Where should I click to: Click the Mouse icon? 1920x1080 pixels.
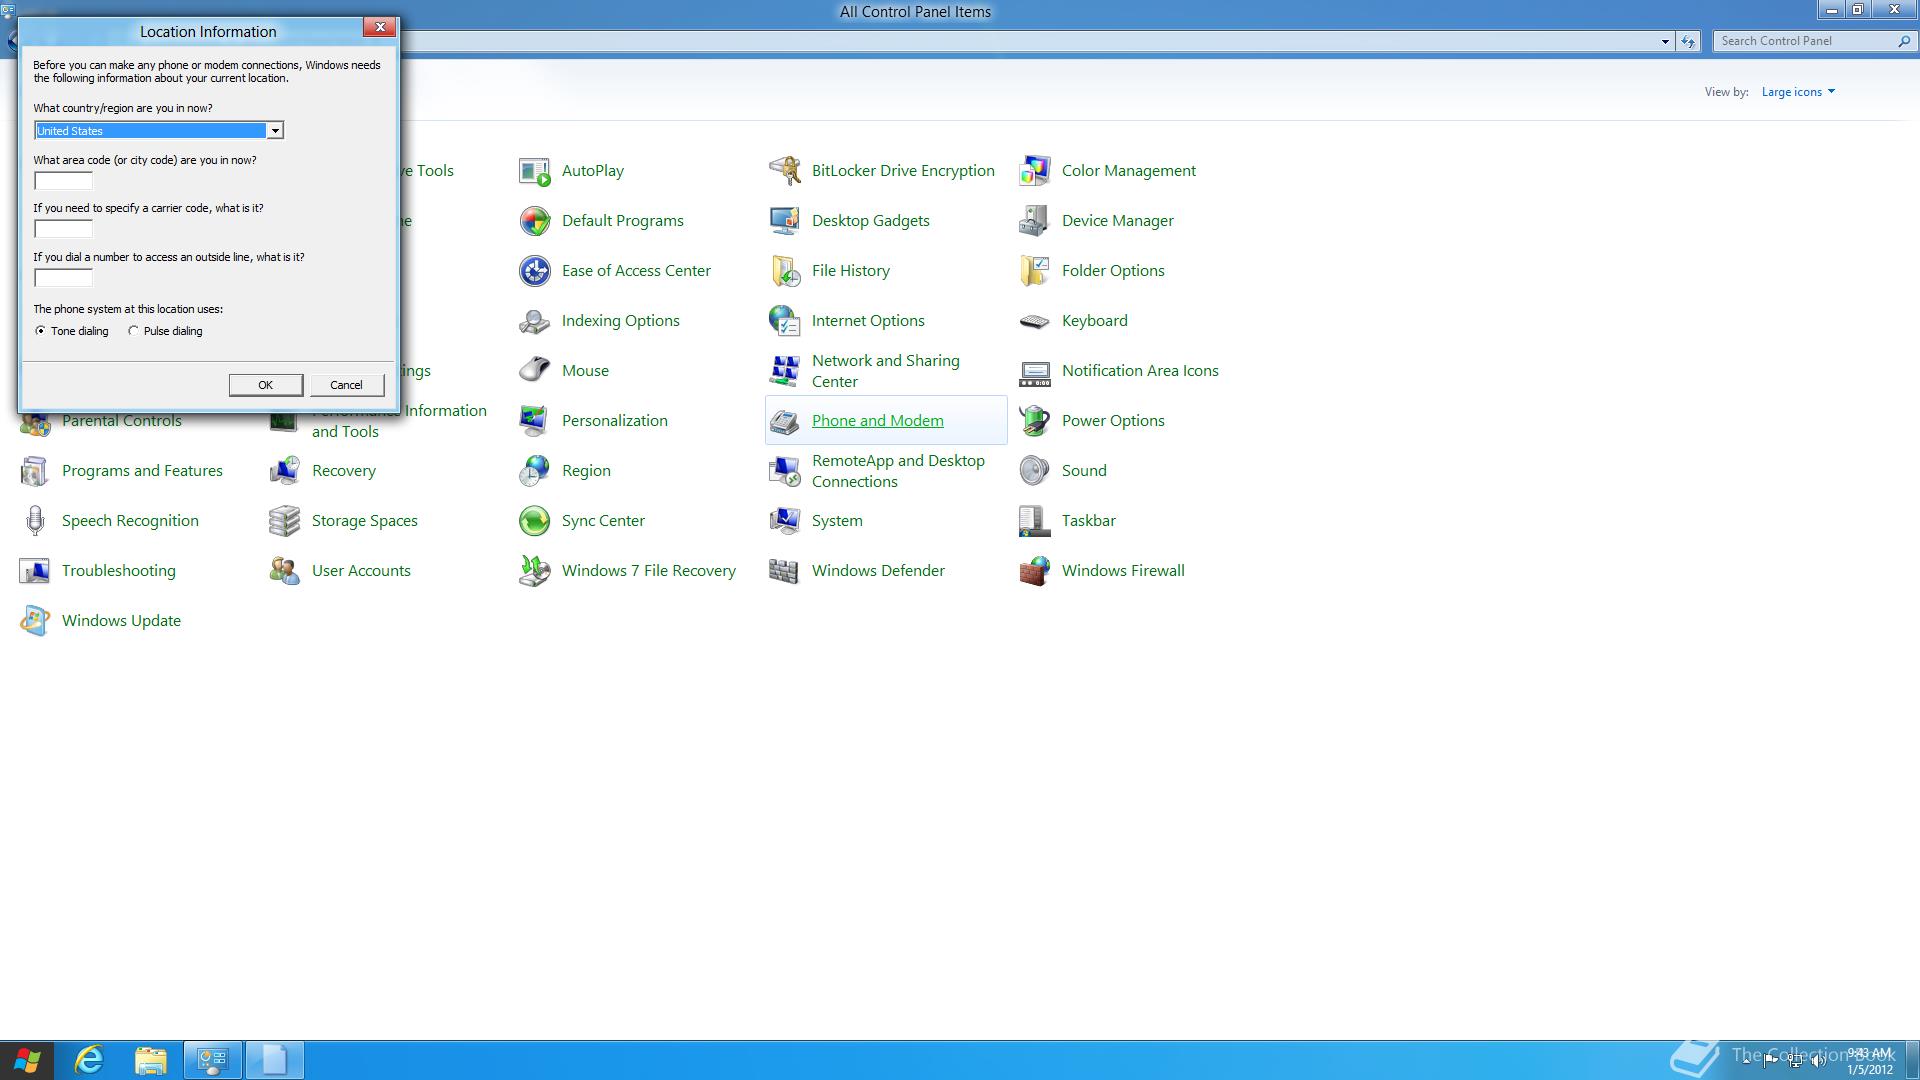tap(535, 371)
